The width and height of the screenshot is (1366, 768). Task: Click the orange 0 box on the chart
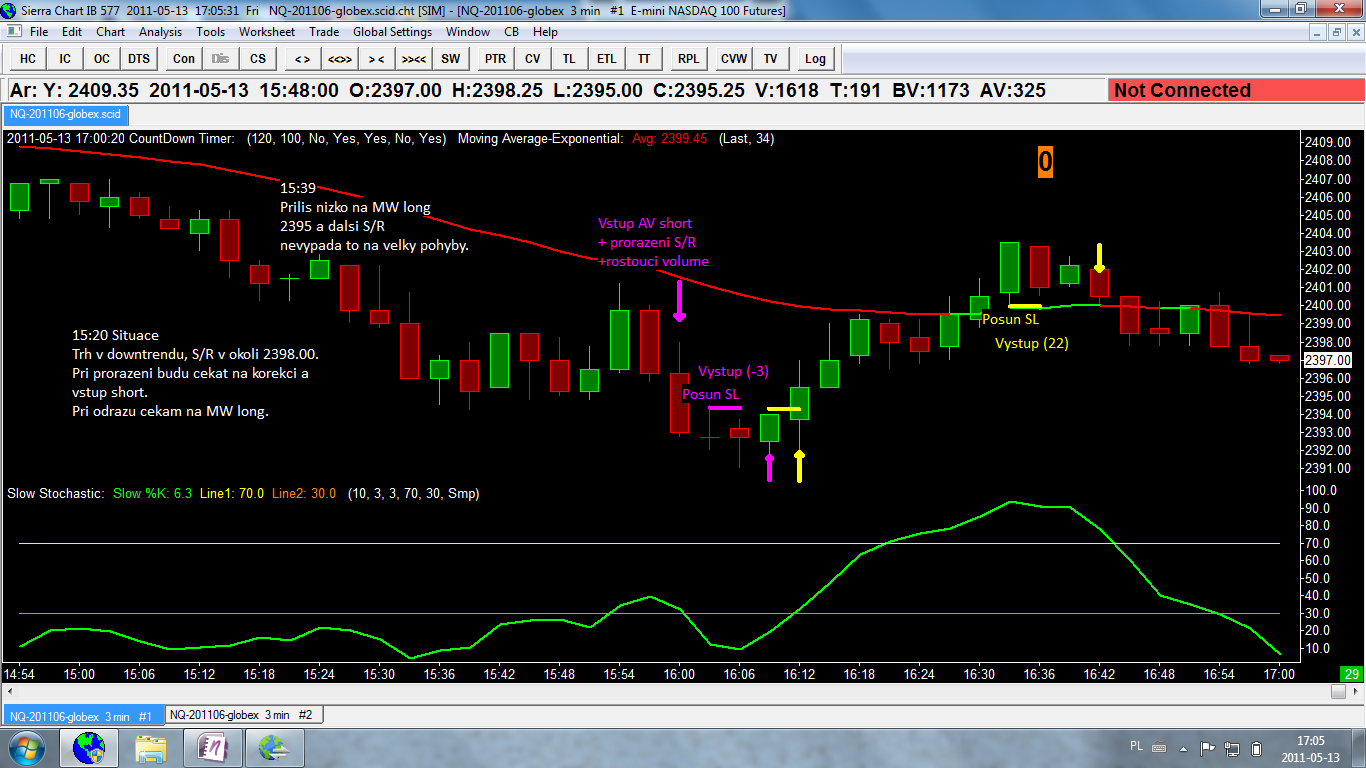[1045, 162]
